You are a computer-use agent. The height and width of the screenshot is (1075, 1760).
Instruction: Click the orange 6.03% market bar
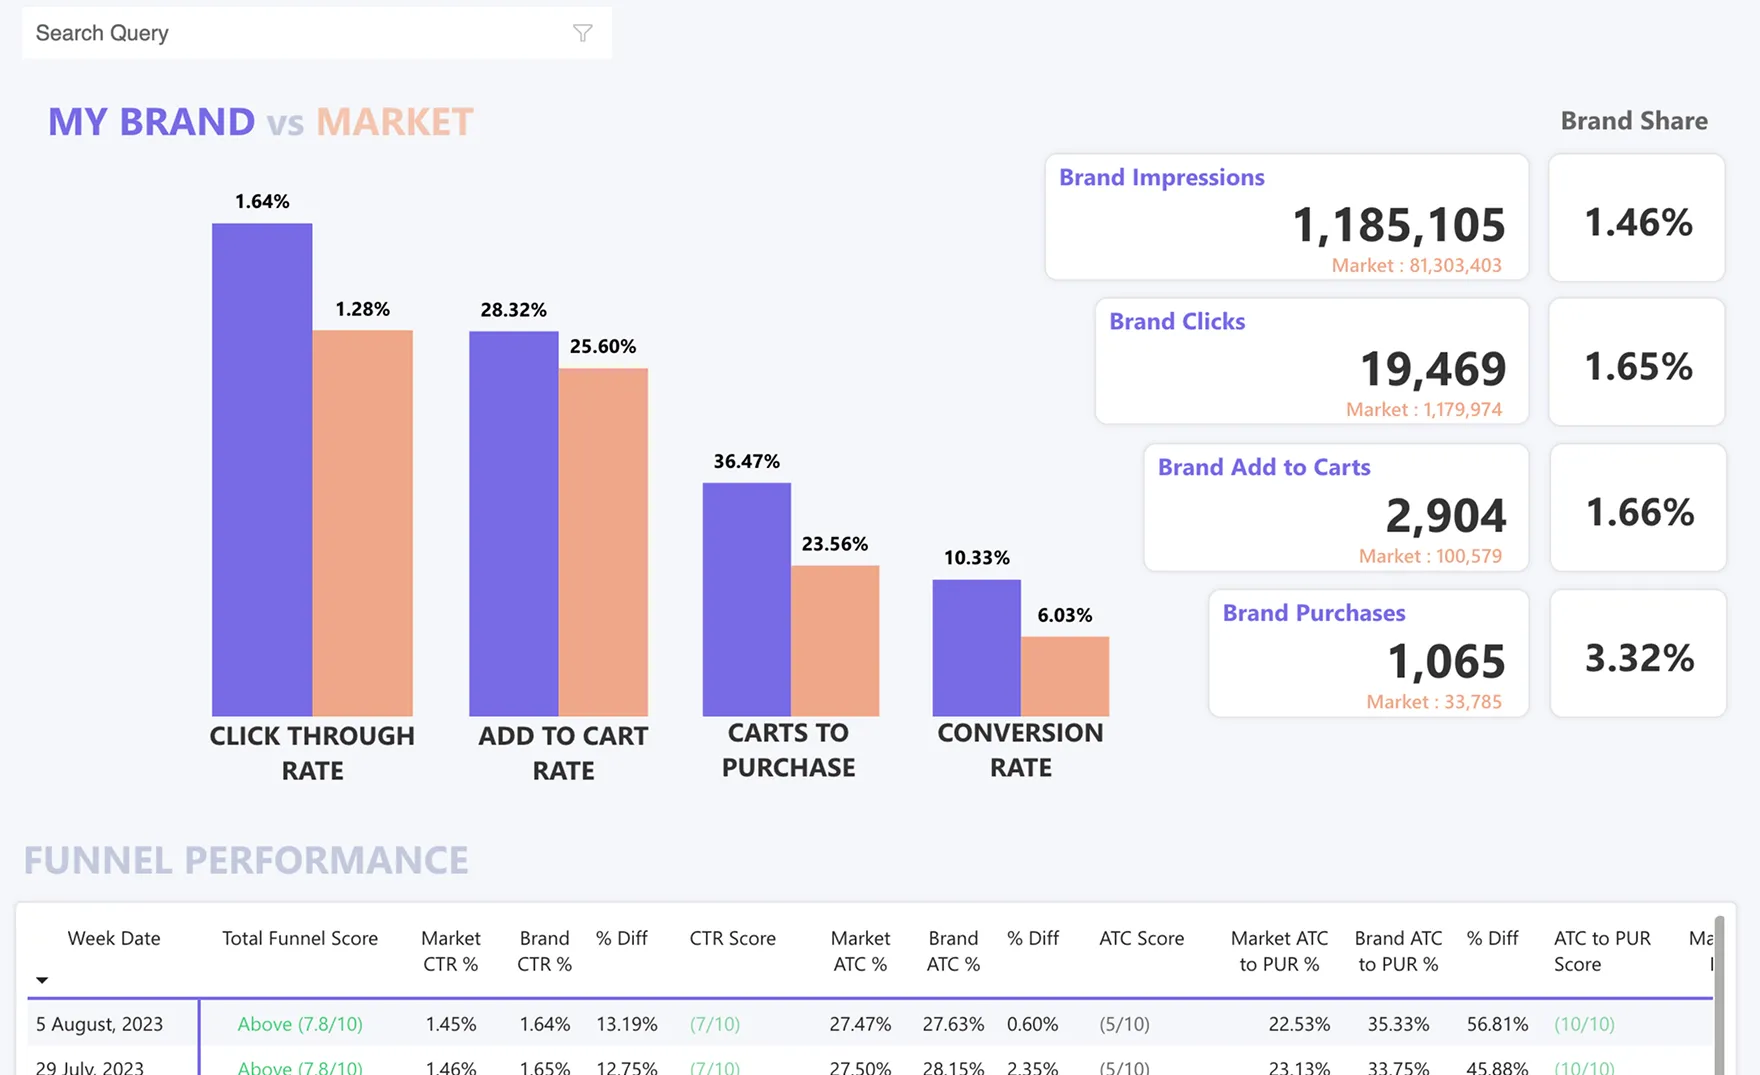(1065, 676)
